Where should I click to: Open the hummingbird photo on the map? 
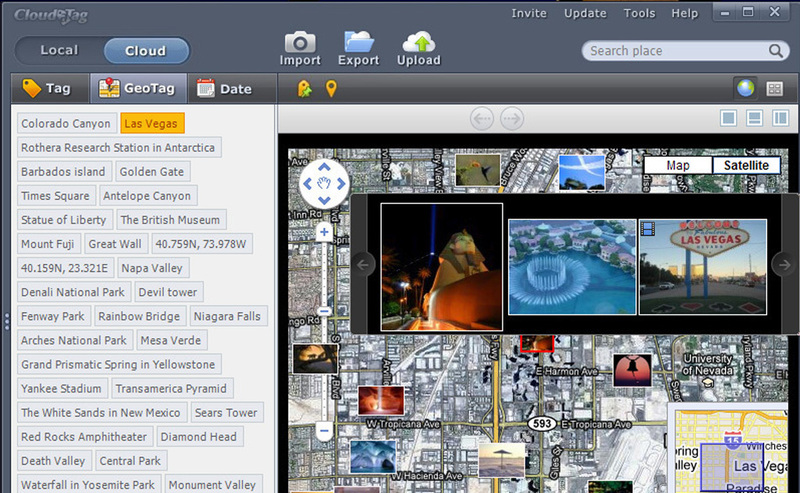pos(478,170)
